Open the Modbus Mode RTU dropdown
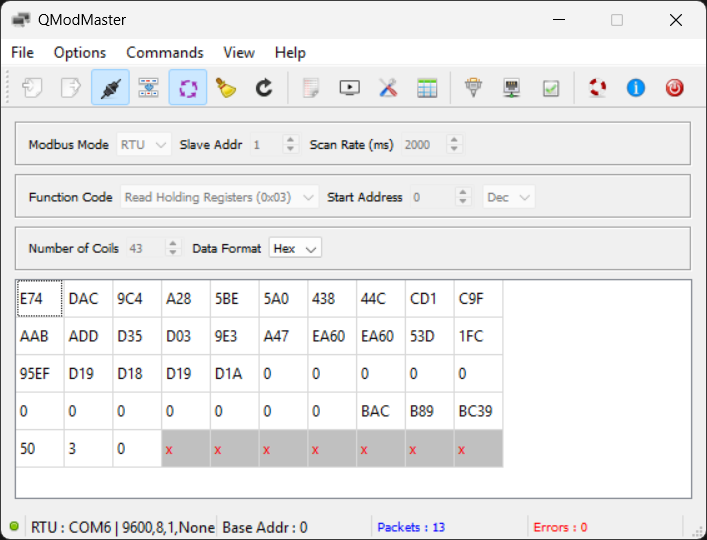This screenshot has width=707, height=540. click(145, 144)
